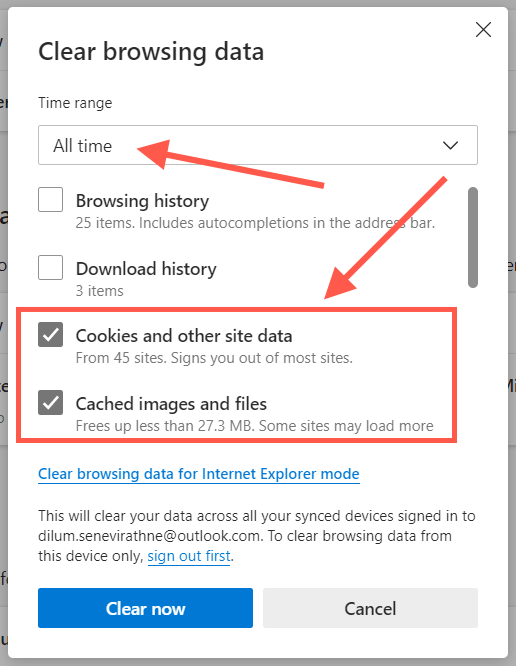Click the data list scrollbar thumb
Image resolution: width=516 pixels, height=666 pixels.
tap(473, 237)
